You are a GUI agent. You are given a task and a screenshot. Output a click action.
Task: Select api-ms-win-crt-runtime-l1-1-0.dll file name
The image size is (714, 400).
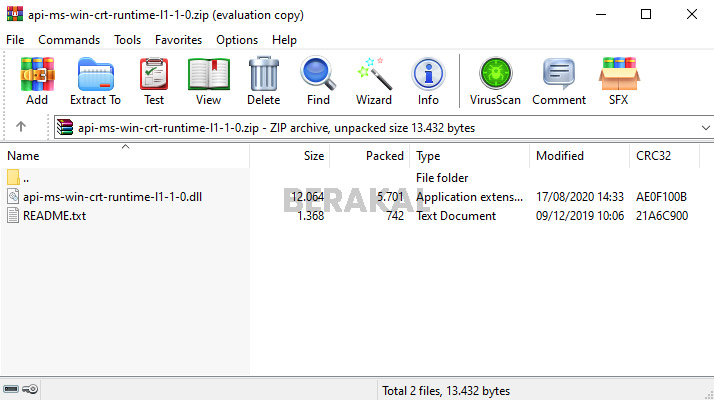click(112, 197)
